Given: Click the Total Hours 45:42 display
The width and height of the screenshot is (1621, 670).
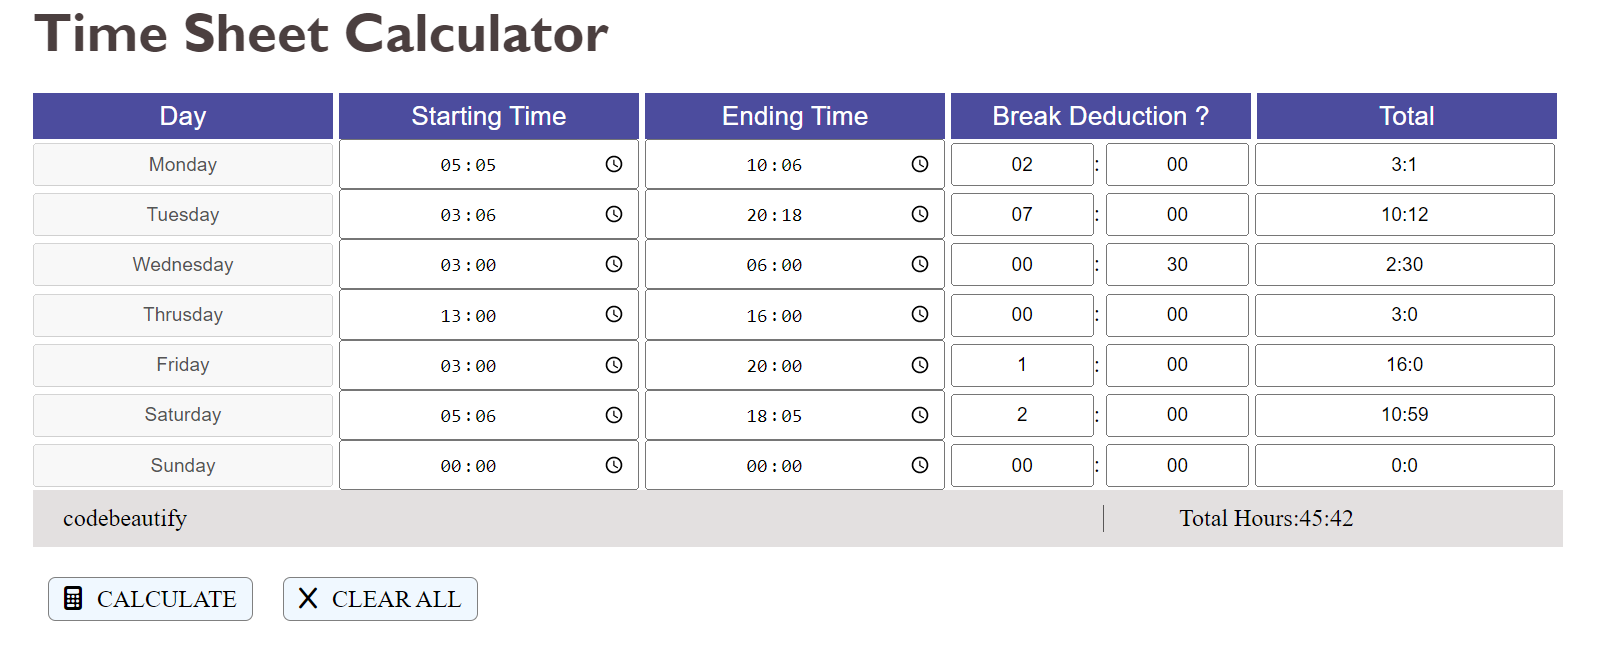Looking at the screenshot, I should (x=1266, y=518).
